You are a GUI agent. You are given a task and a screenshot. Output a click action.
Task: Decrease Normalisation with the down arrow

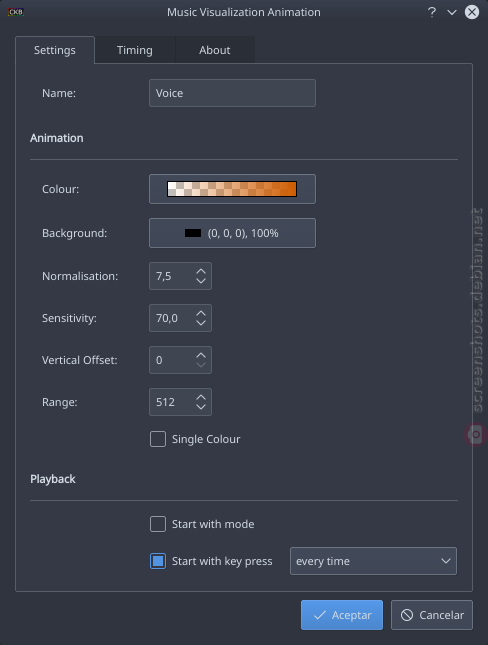pyautogui.click(x=201, y=281)
